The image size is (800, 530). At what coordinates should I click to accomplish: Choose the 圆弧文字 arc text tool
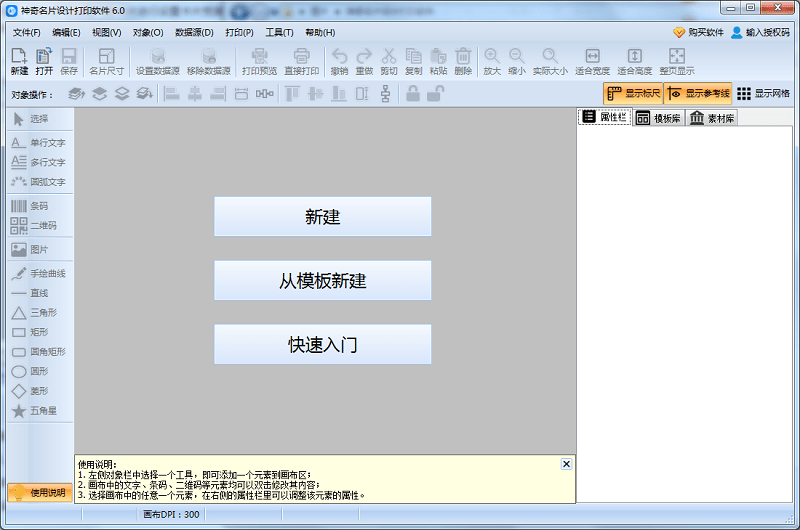(x=37, y=182)
